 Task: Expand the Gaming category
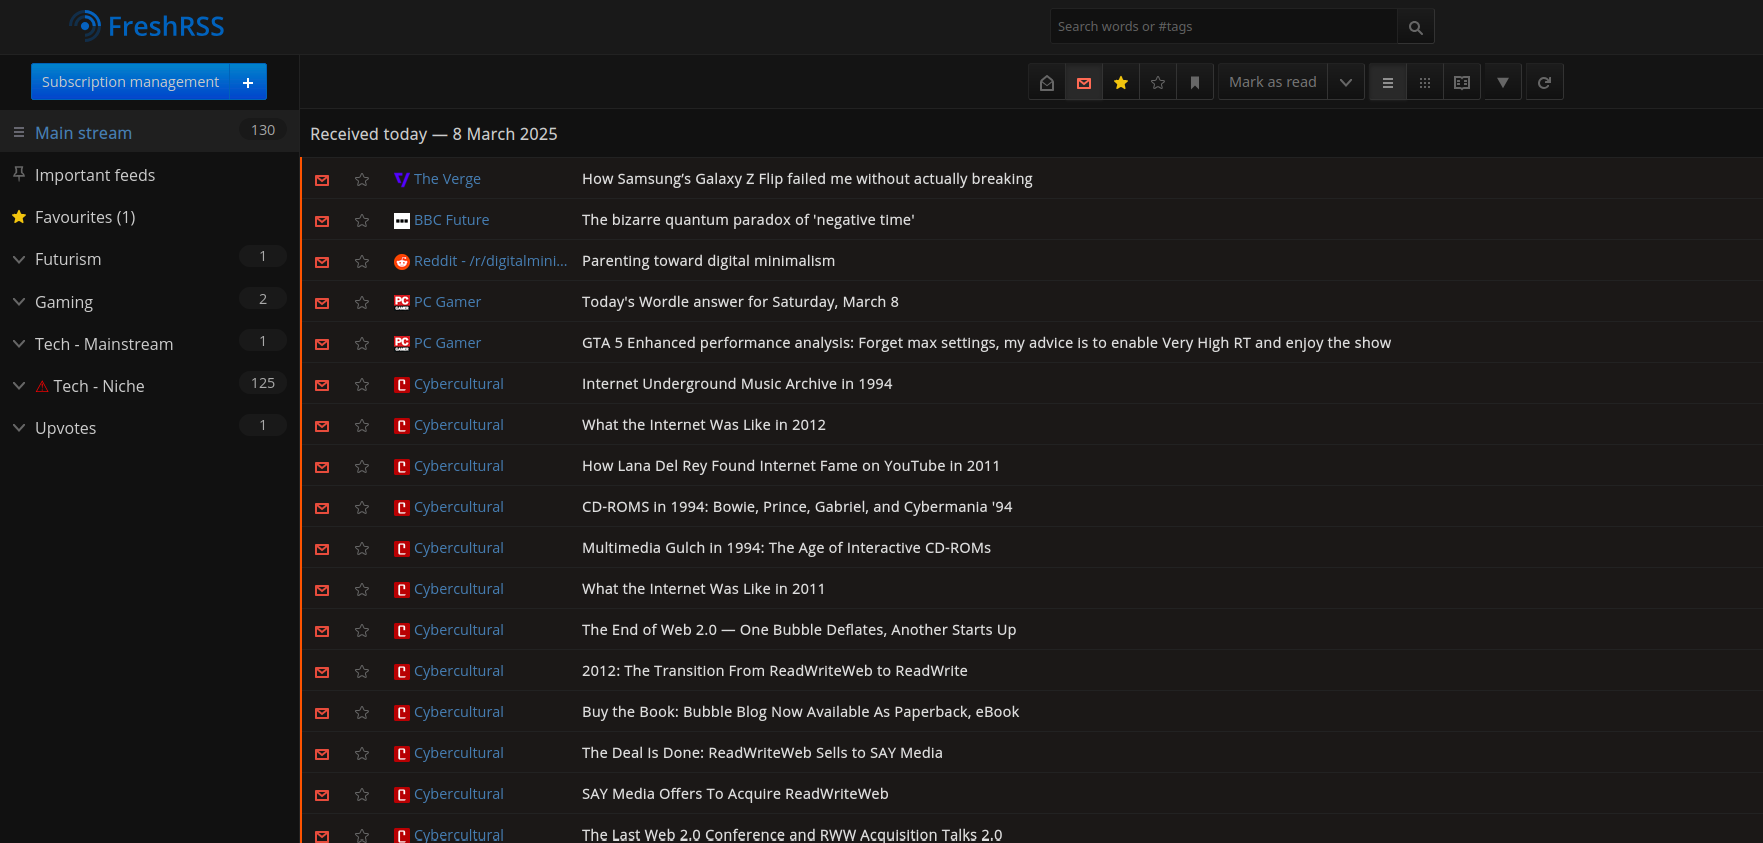[x=19, y=302]
